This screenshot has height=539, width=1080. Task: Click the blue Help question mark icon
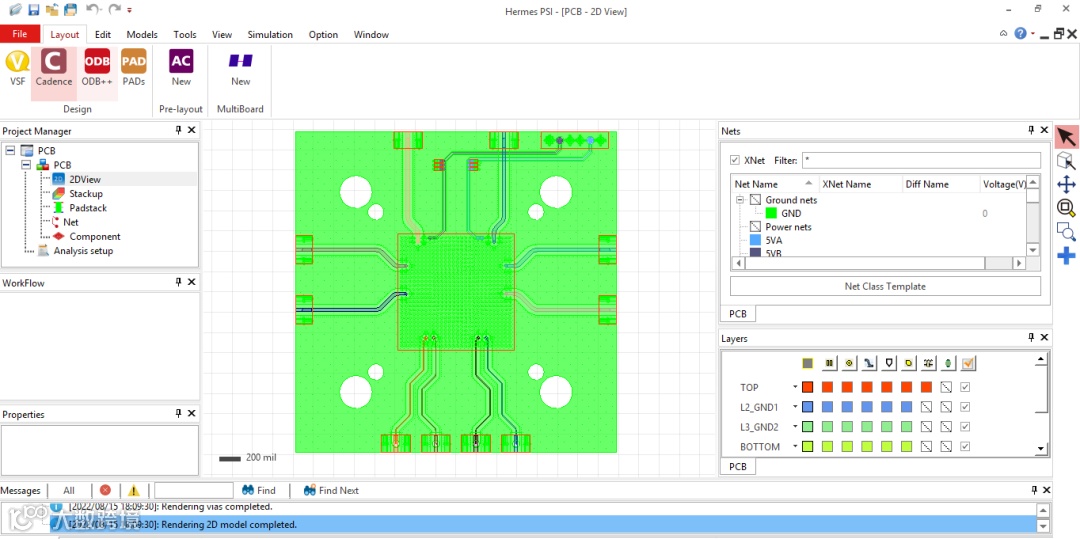coord(1021,34)
